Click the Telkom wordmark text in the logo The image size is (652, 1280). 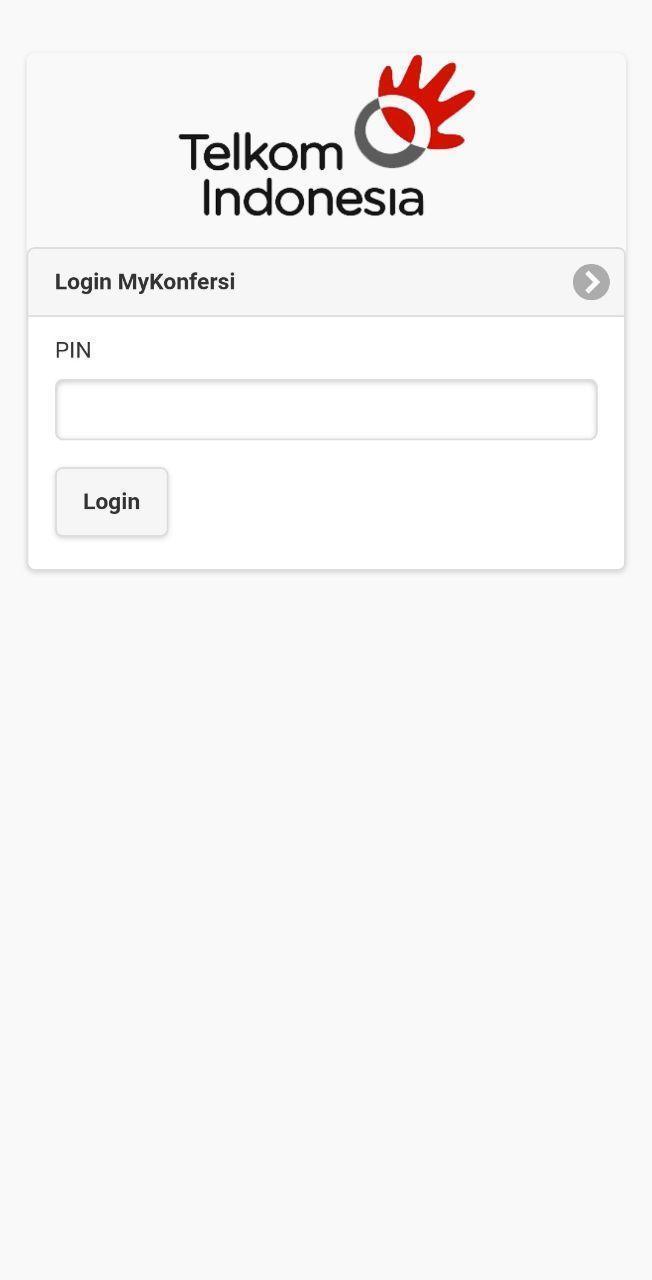point(262,150)
